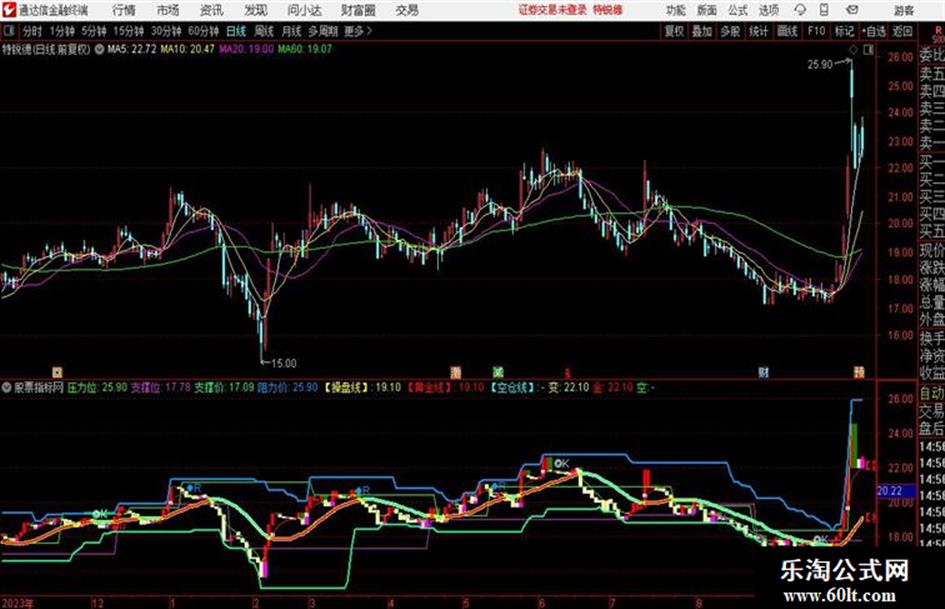Click the 15.00 low price label
The image size is (945, 609).
(283, 363)
